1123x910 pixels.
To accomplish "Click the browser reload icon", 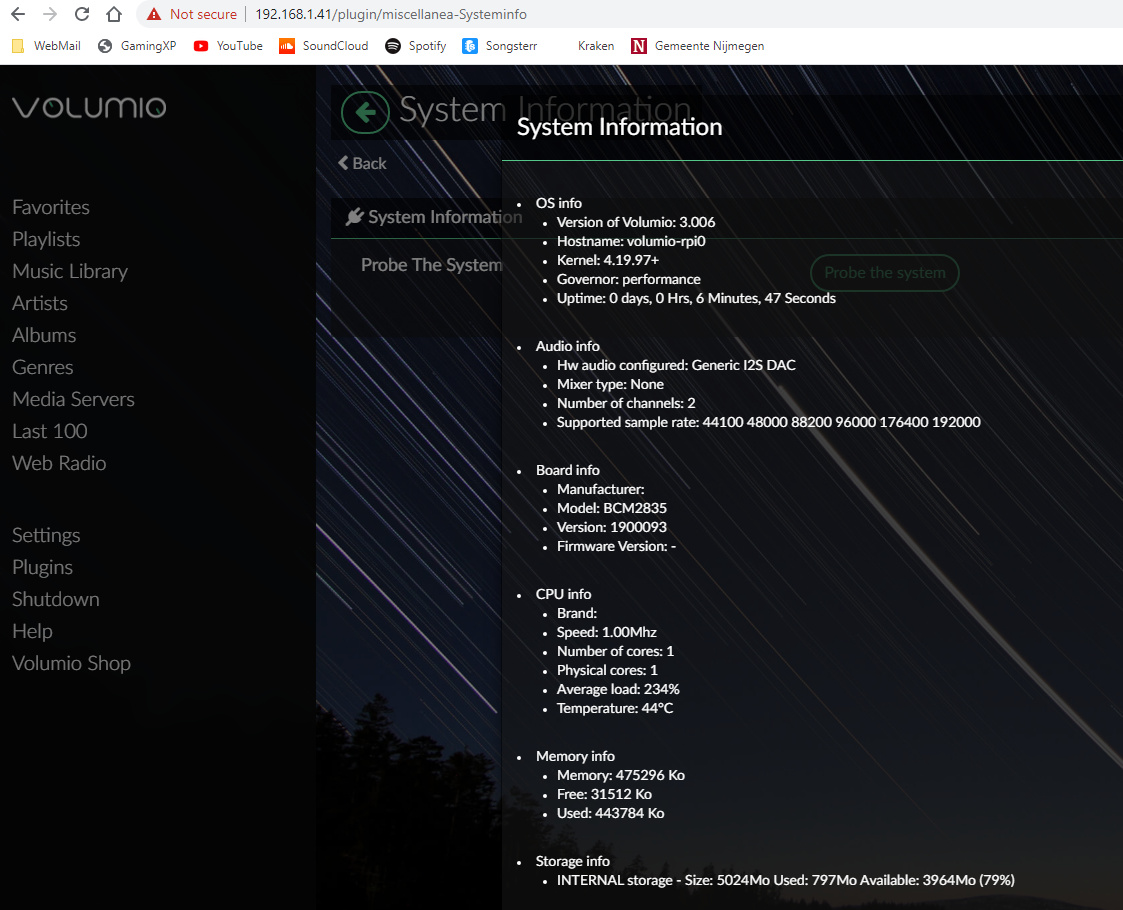I will (82, 14).
